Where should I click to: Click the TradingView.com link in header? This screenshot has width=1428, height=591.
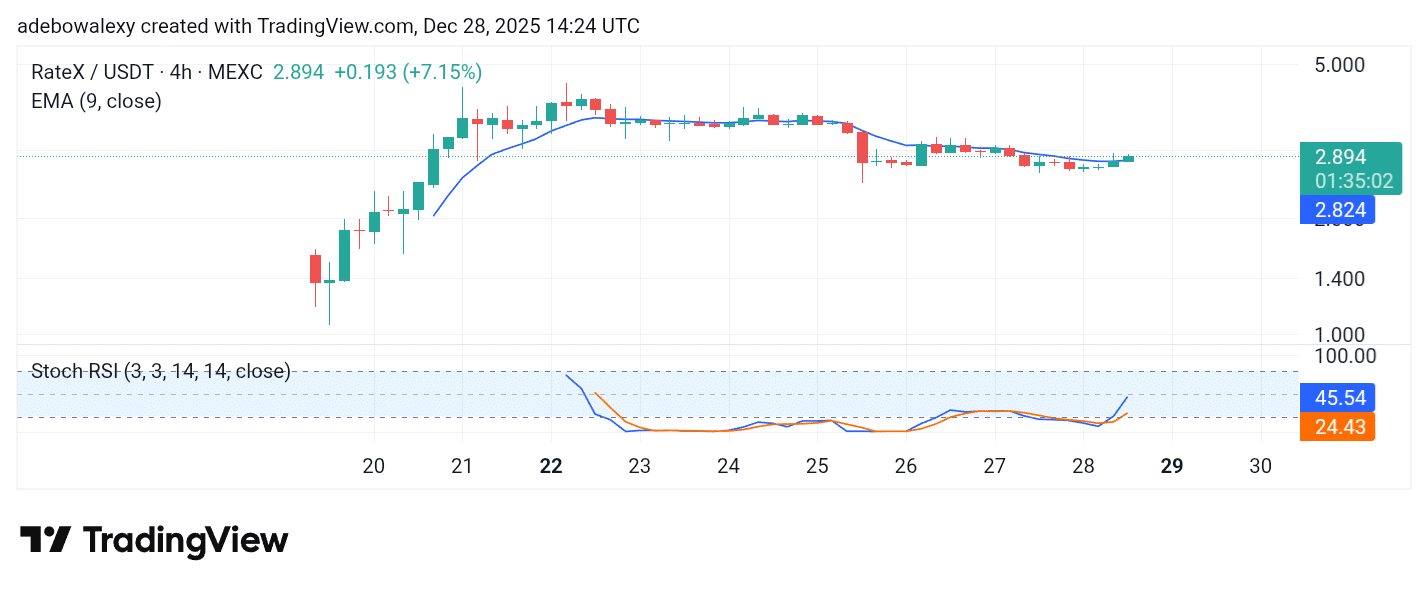tap(326, 26)
